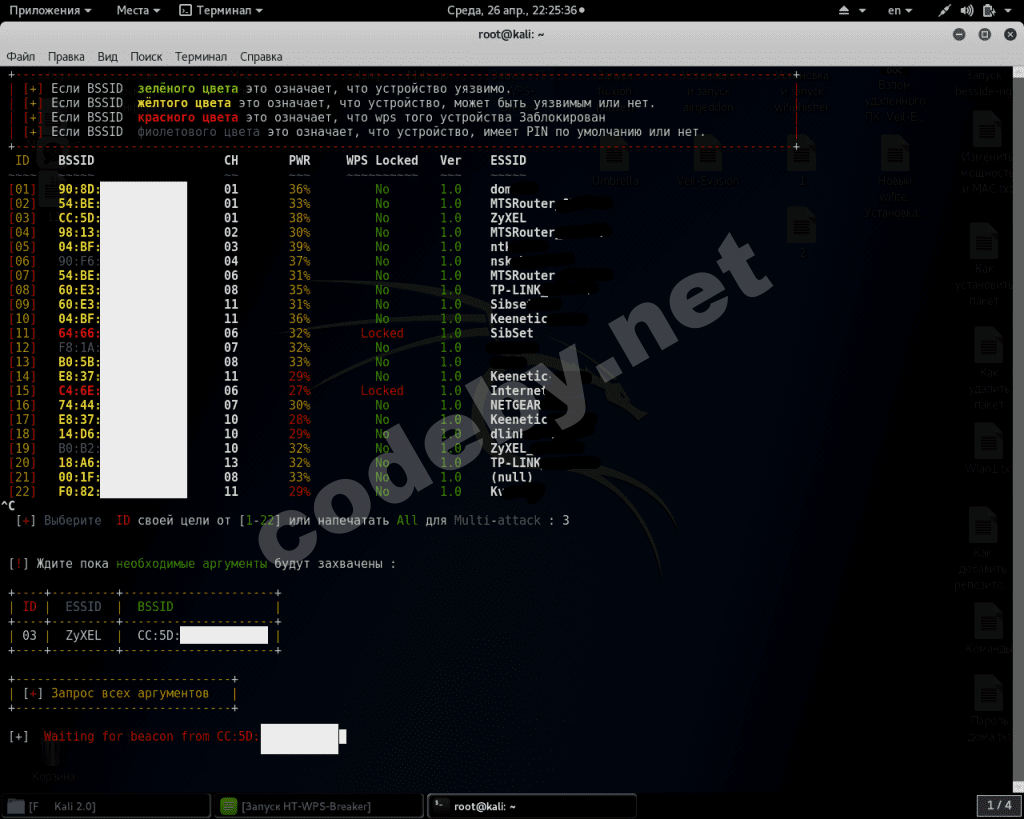Click the Internet ESSID in row 15

[x=518, y=391]
